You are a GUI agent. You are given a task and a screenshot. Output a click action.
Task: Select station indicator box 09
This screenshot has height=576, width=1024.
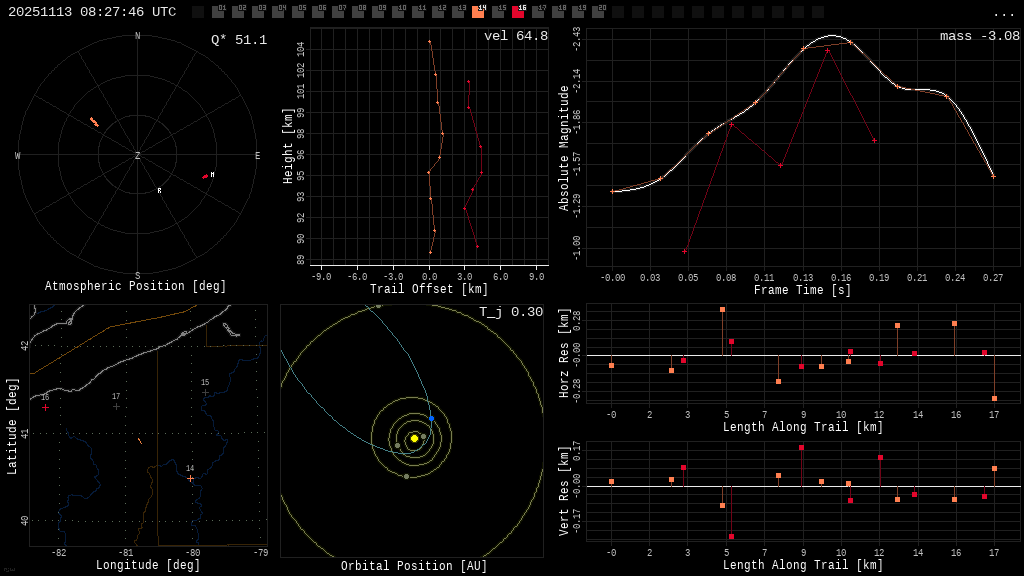pos(378,12)
